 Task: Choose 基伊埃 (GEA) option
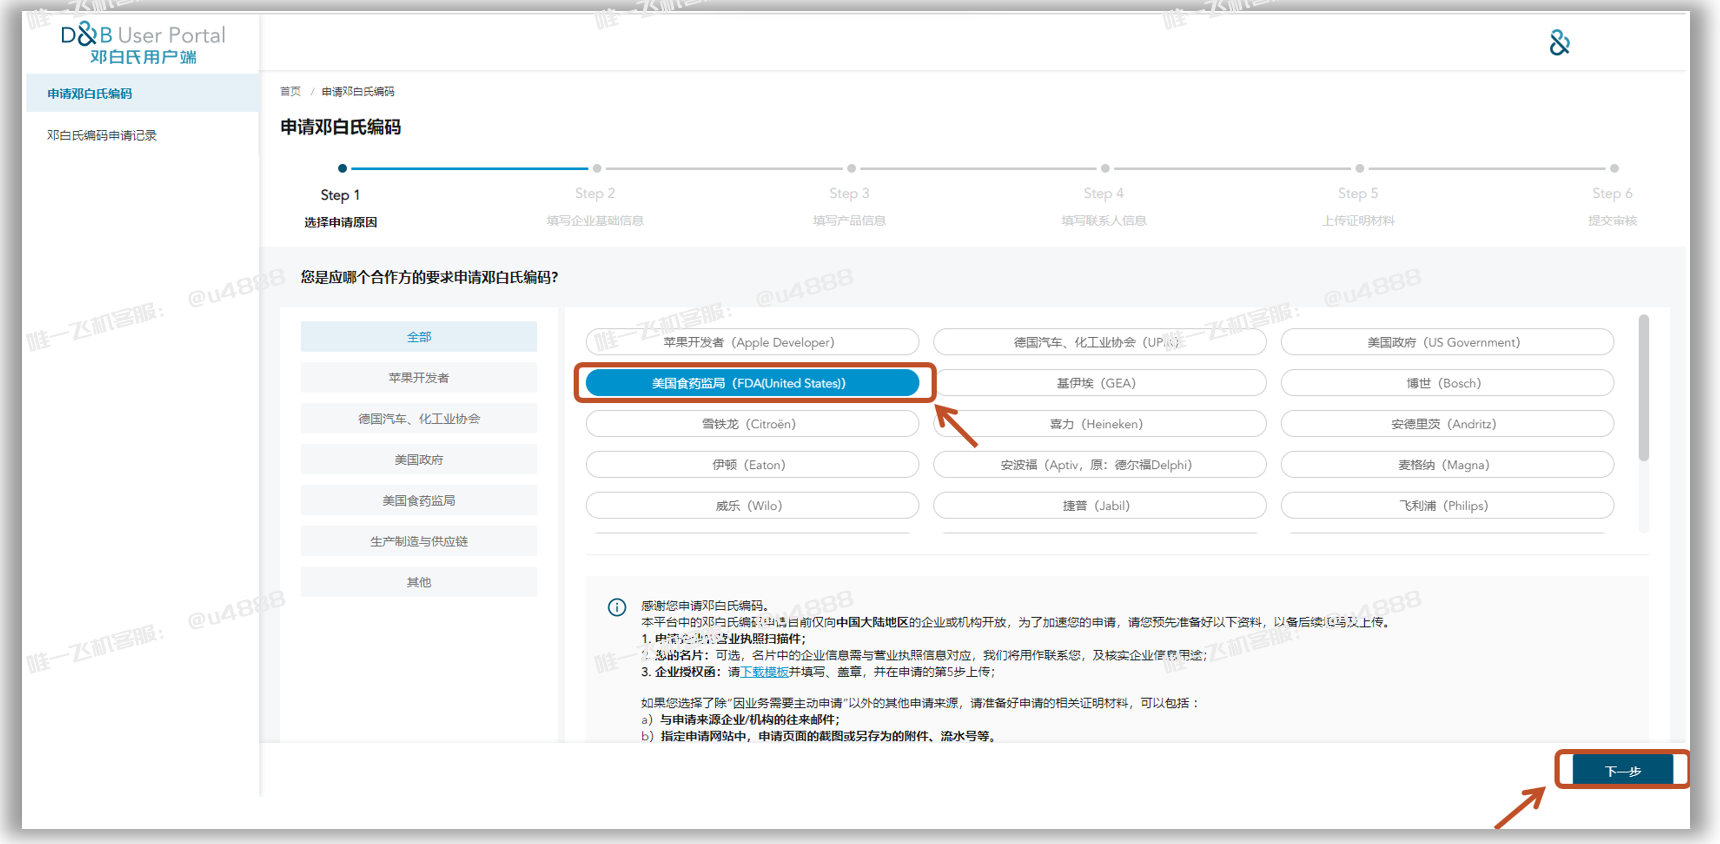[x=1100, y=383]
